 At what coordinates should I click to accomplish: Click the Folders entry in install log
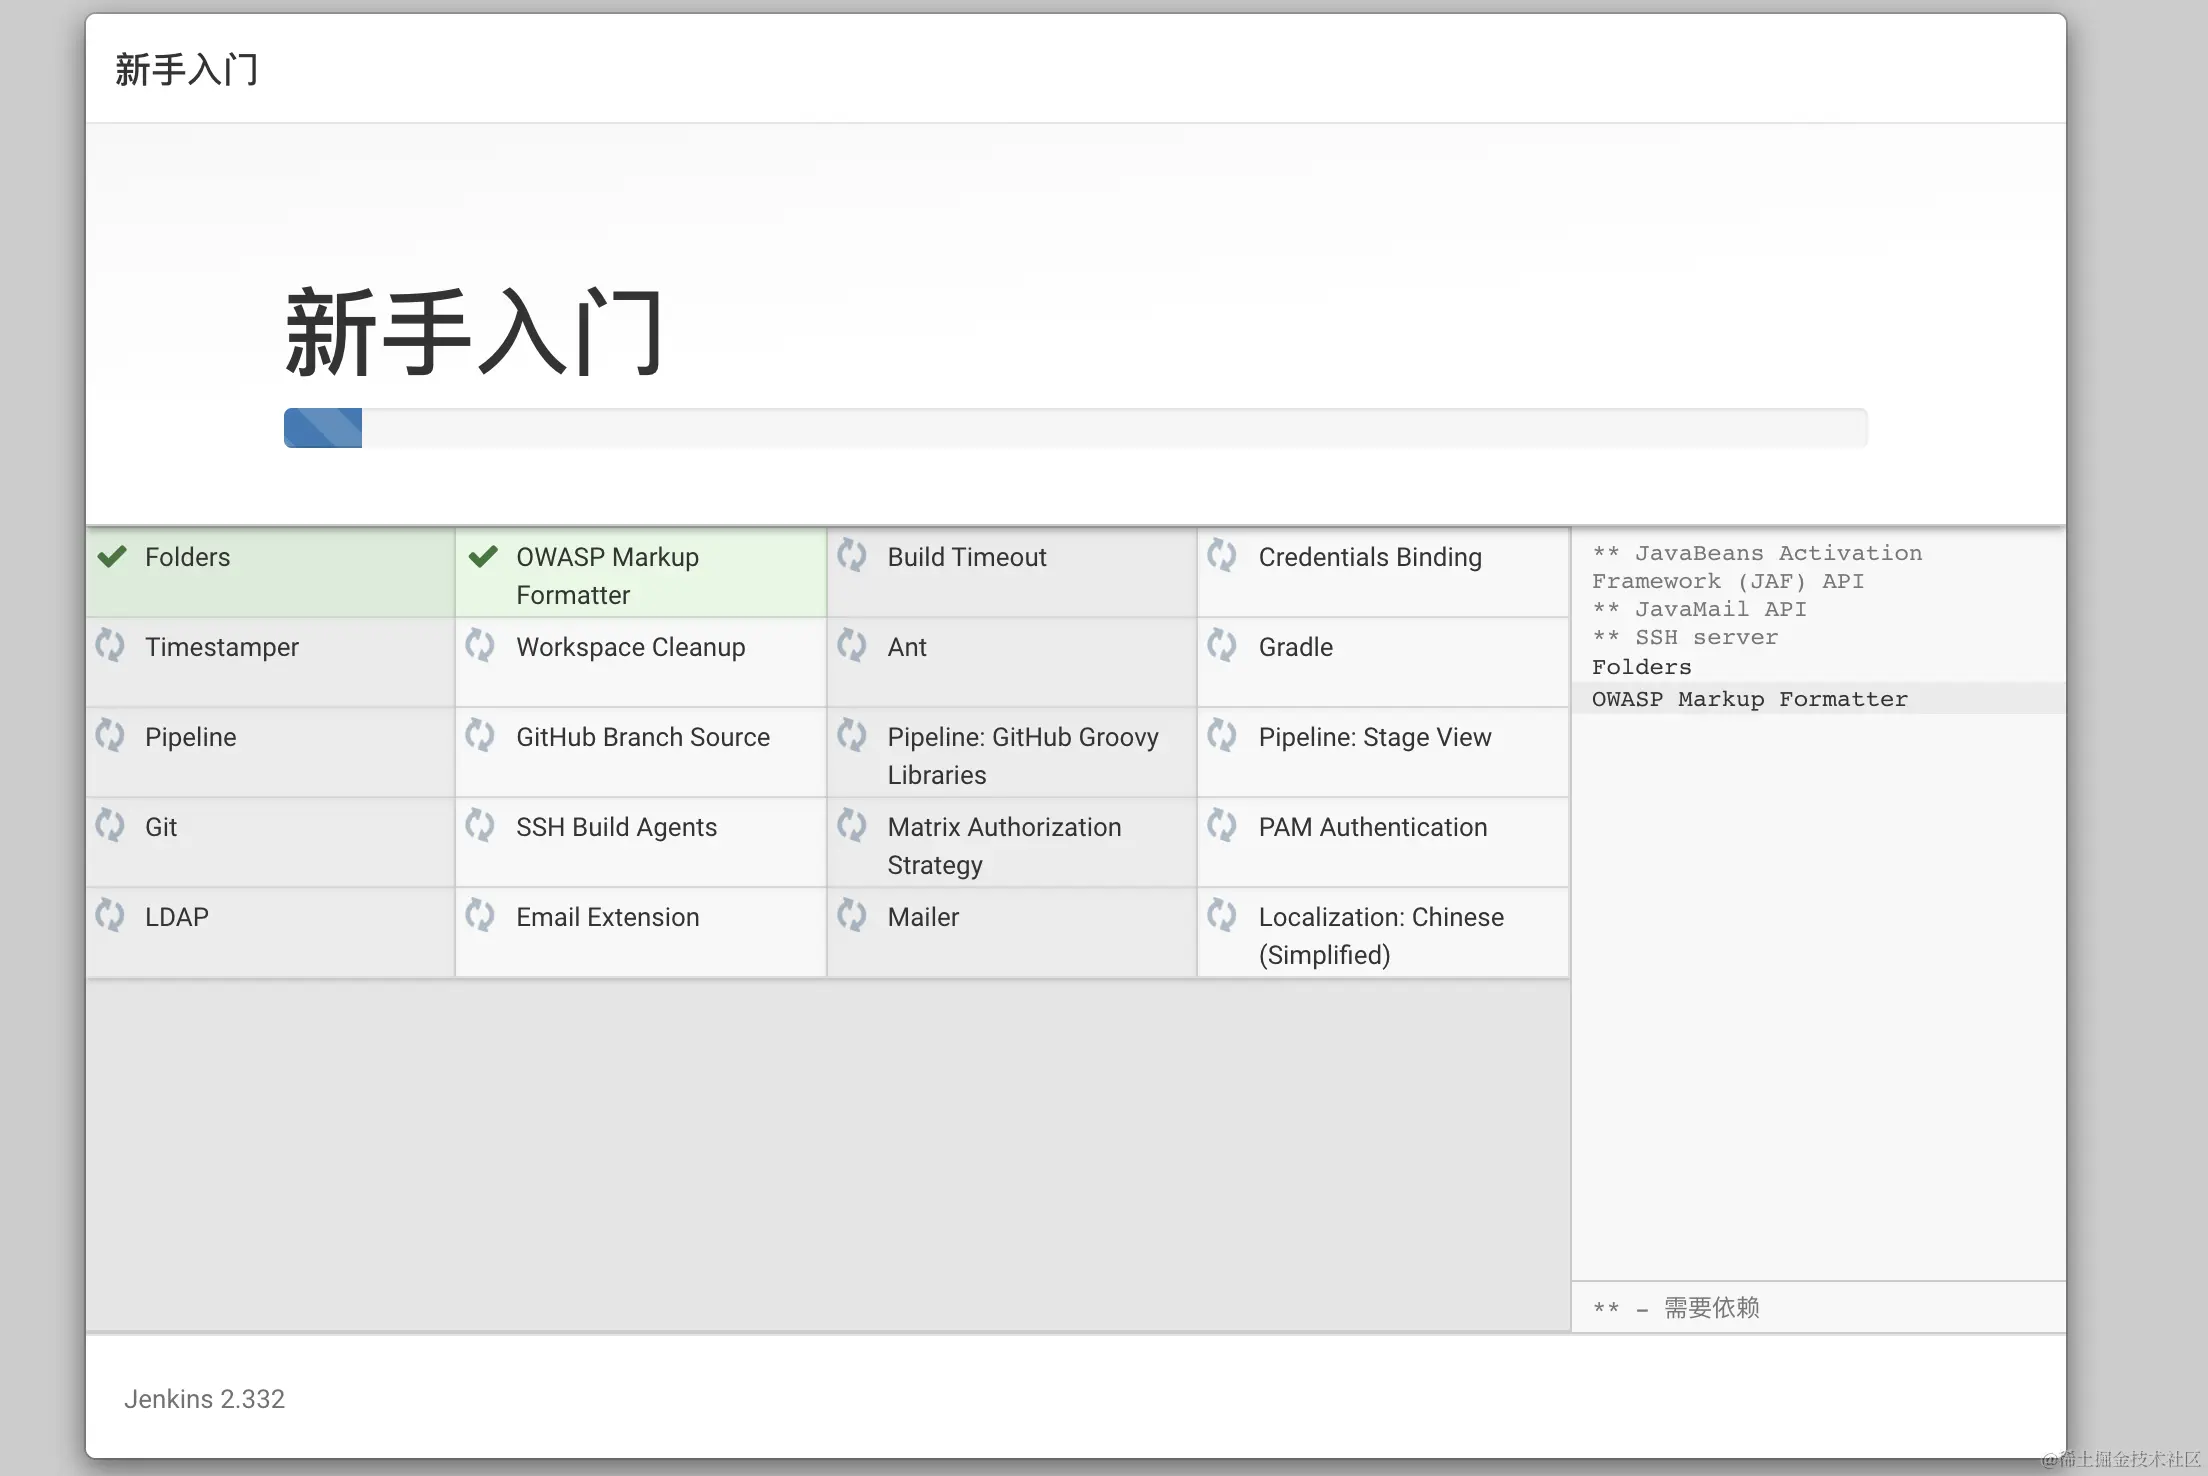[1642, 667]
